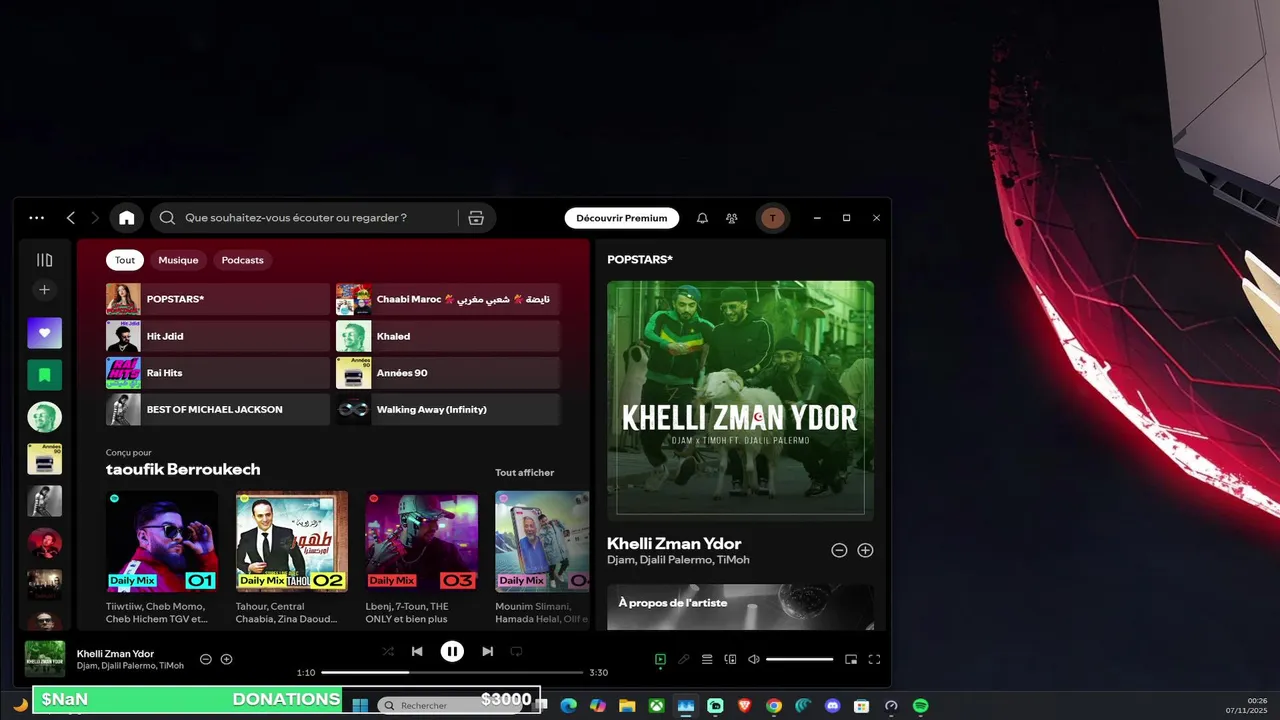The height and width of the screenshot is (720, 1280).
Task: Open the Rai Hits playlist tile
Action: point(218,373)
